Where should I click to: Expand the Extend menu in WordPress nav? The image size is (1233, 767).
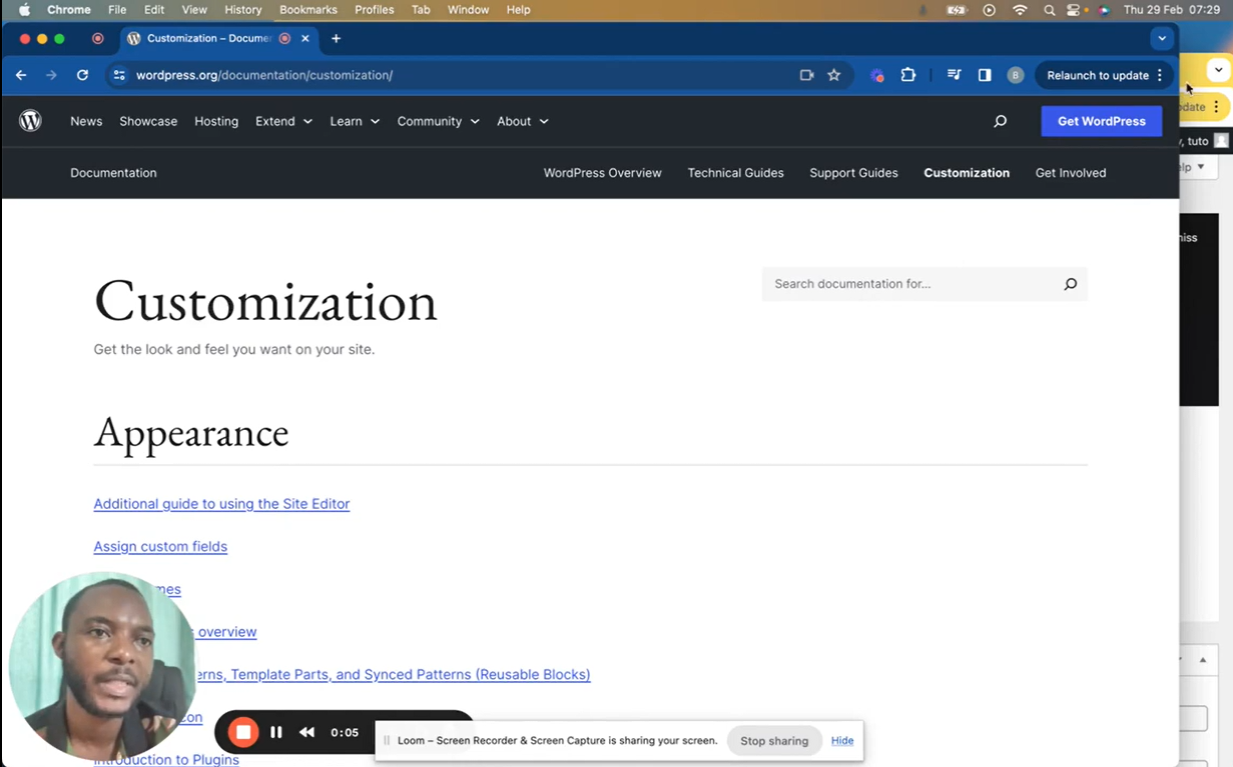[x=284, y=121]
